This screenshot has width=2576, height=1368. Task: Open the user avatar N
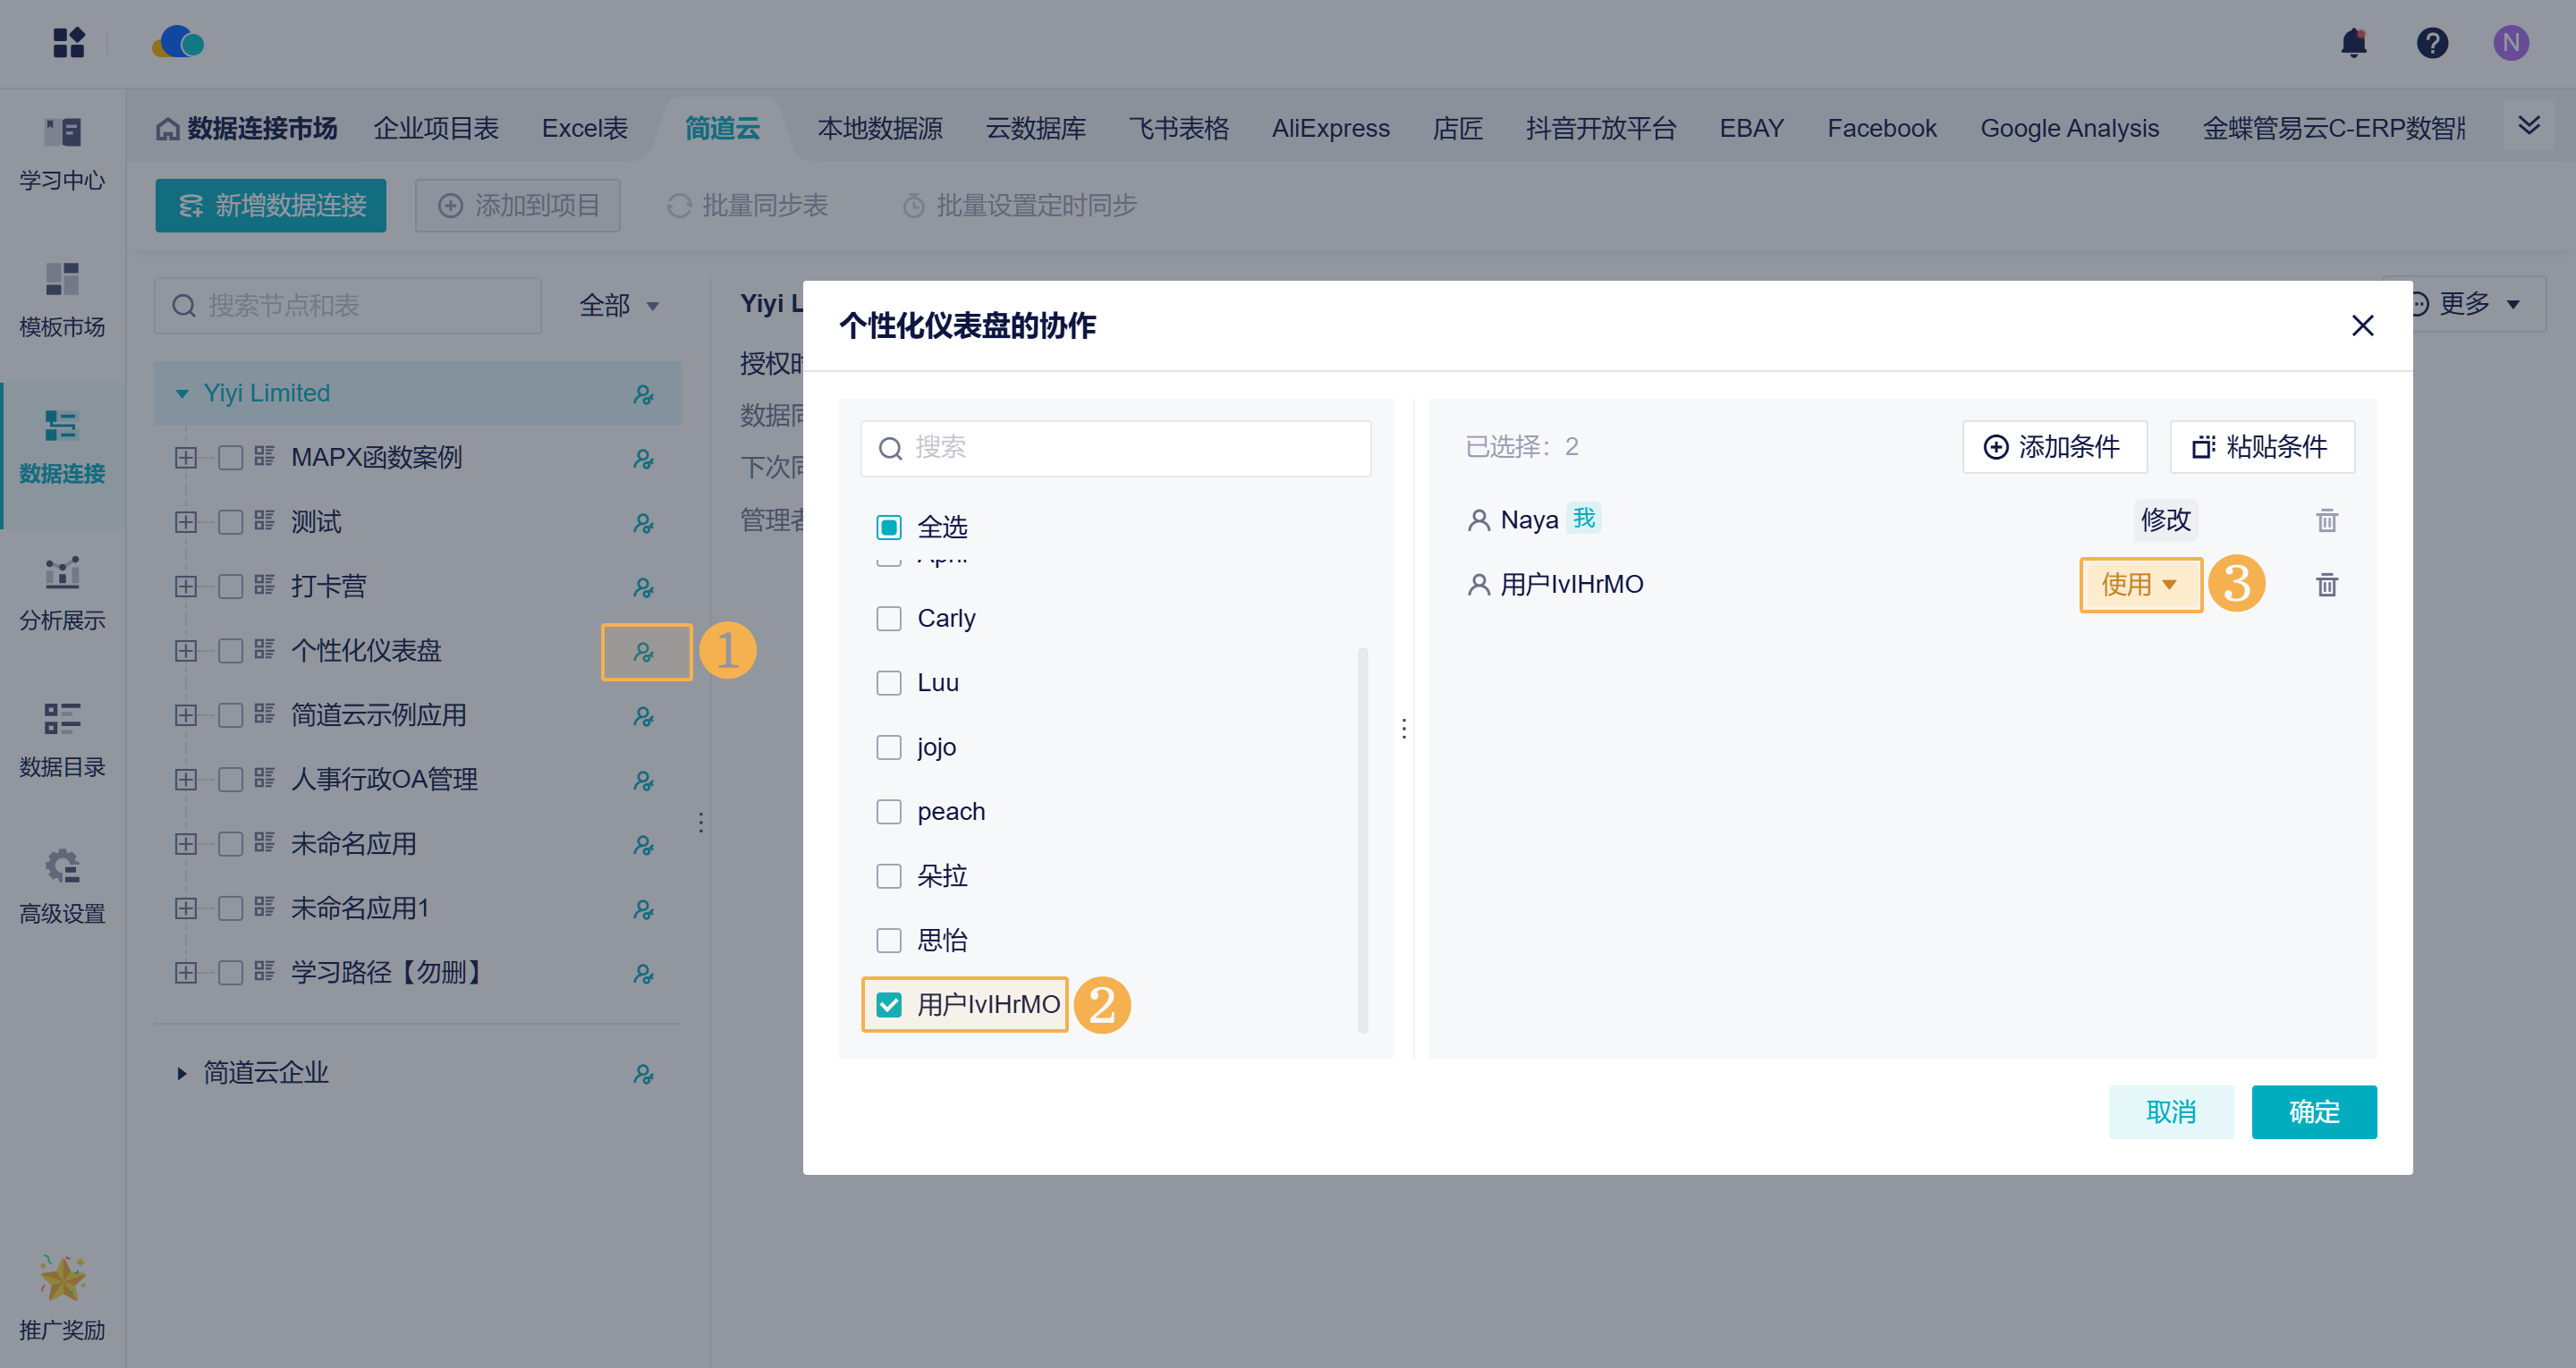(x=2510, y=43)
